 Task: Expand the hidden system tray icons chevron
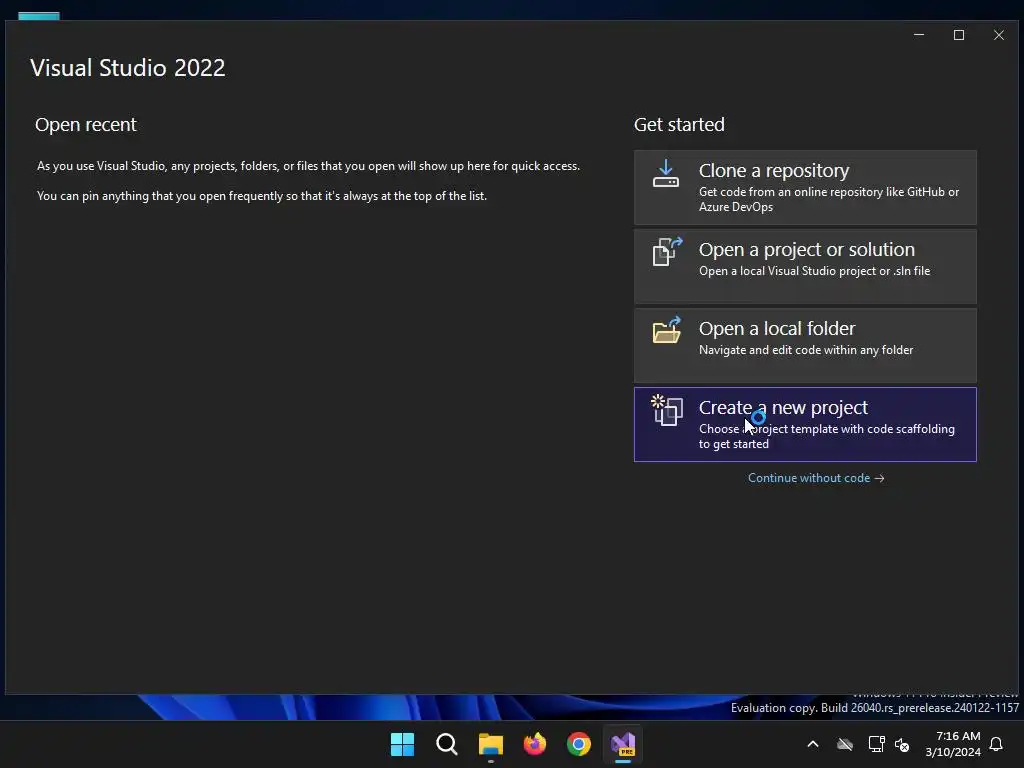coord(813,744)
